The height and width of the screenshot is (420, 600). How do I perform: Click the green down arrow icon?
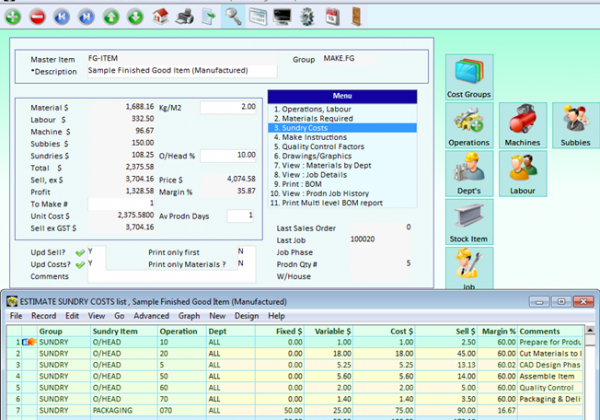tap(135, 17)
